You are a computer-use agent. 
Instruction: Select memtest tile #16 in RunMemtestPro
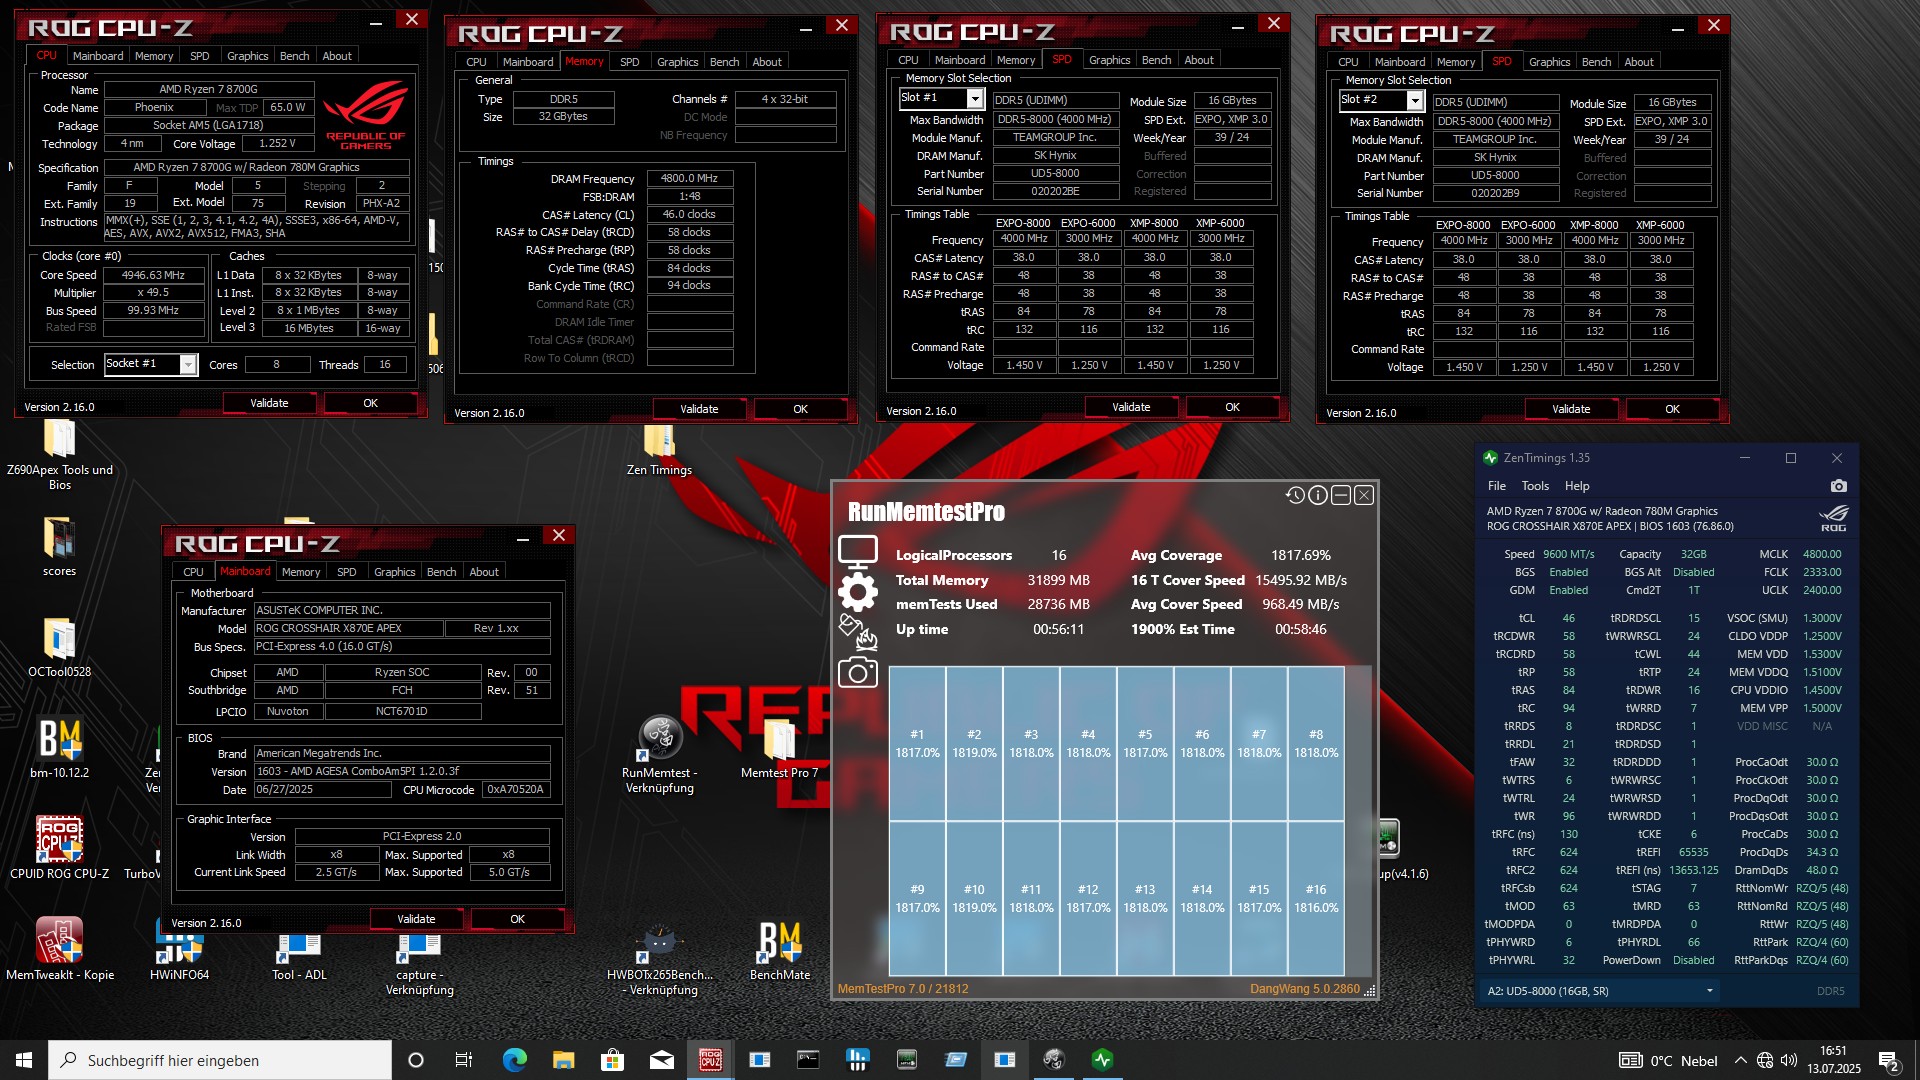pos(1316,898)
